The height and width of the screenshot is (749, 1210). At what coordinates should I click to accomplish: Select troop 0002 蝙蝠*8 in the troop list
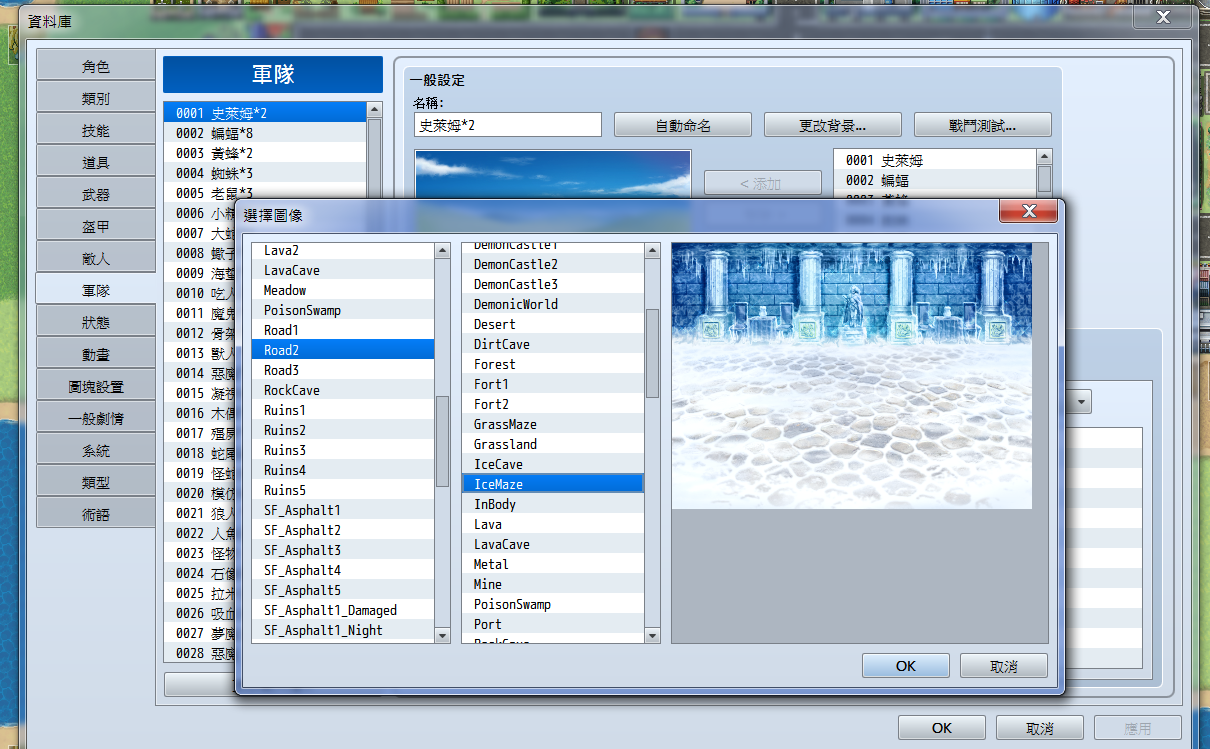point(265,133)
